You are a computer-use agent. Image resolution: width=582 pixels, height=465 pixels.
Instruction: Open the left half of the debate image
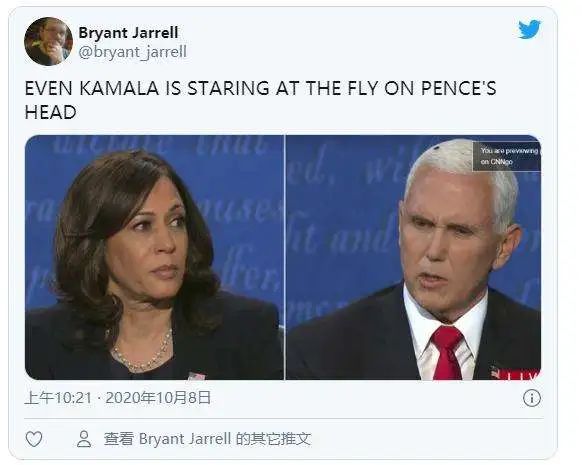click(x=154, y=257)
